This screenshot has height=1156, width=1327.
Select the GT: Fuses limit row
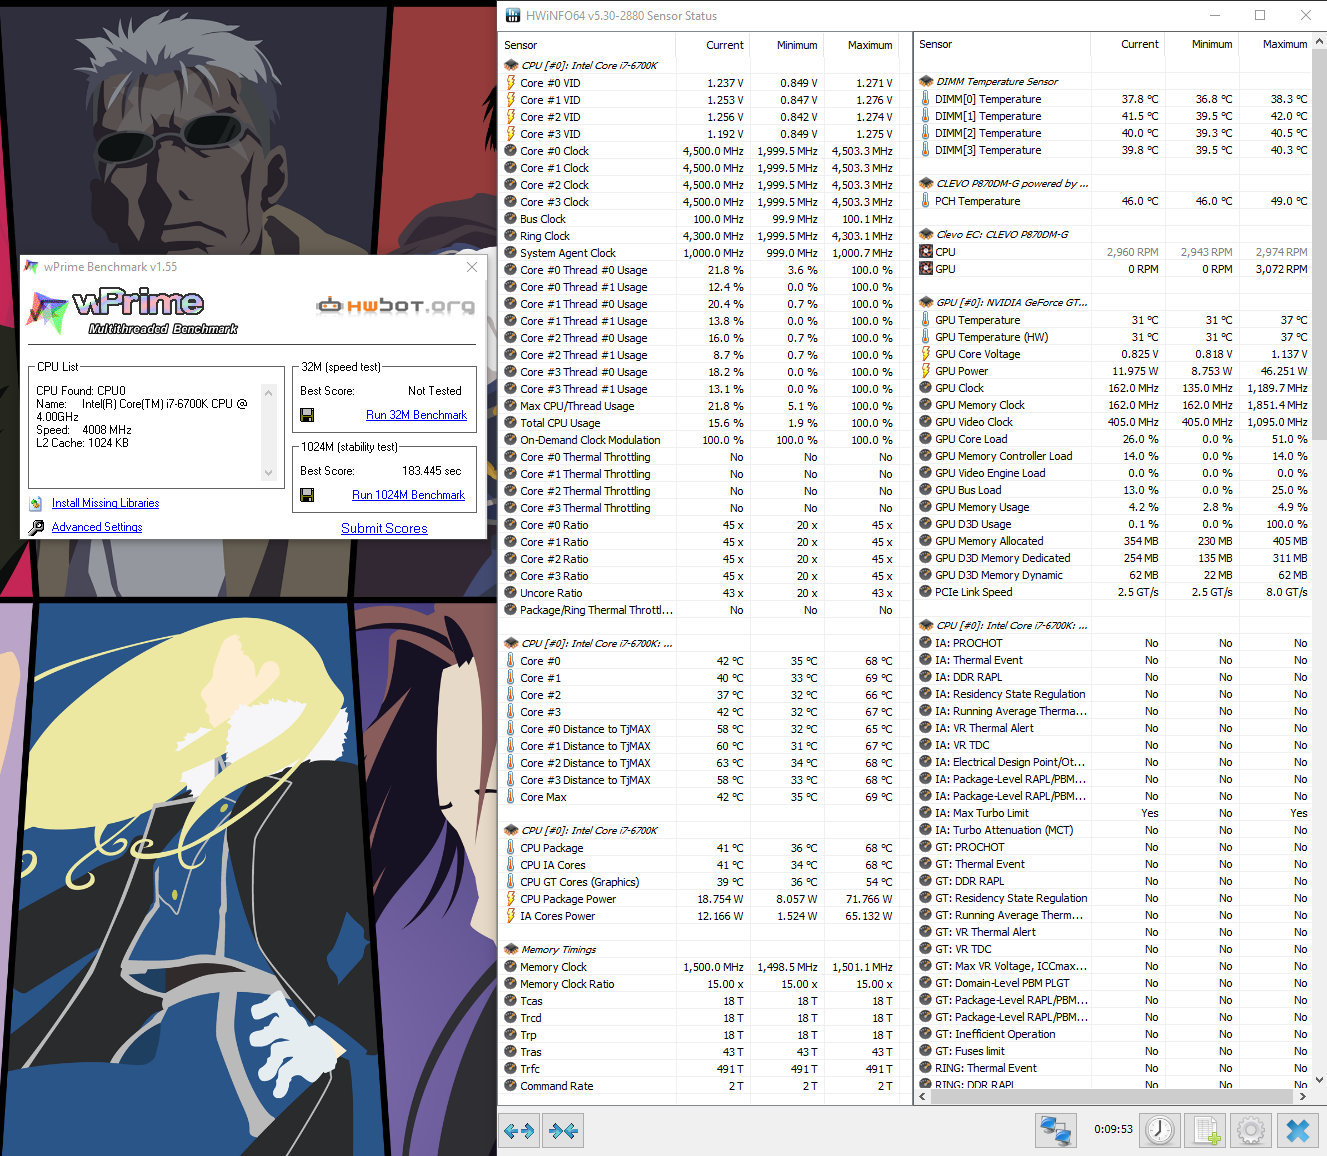coord(1113,1051)
